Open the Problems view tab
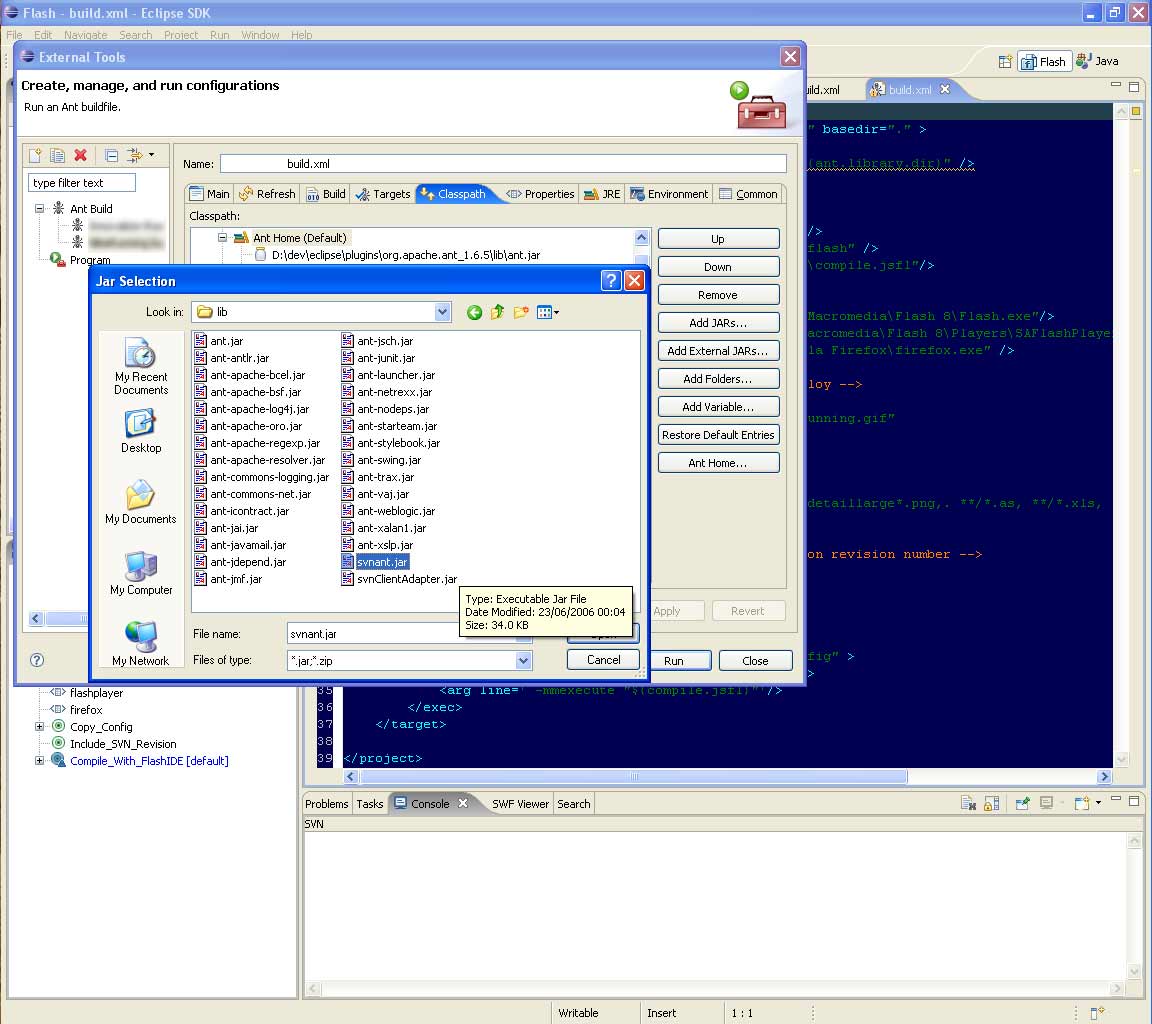 326,804
